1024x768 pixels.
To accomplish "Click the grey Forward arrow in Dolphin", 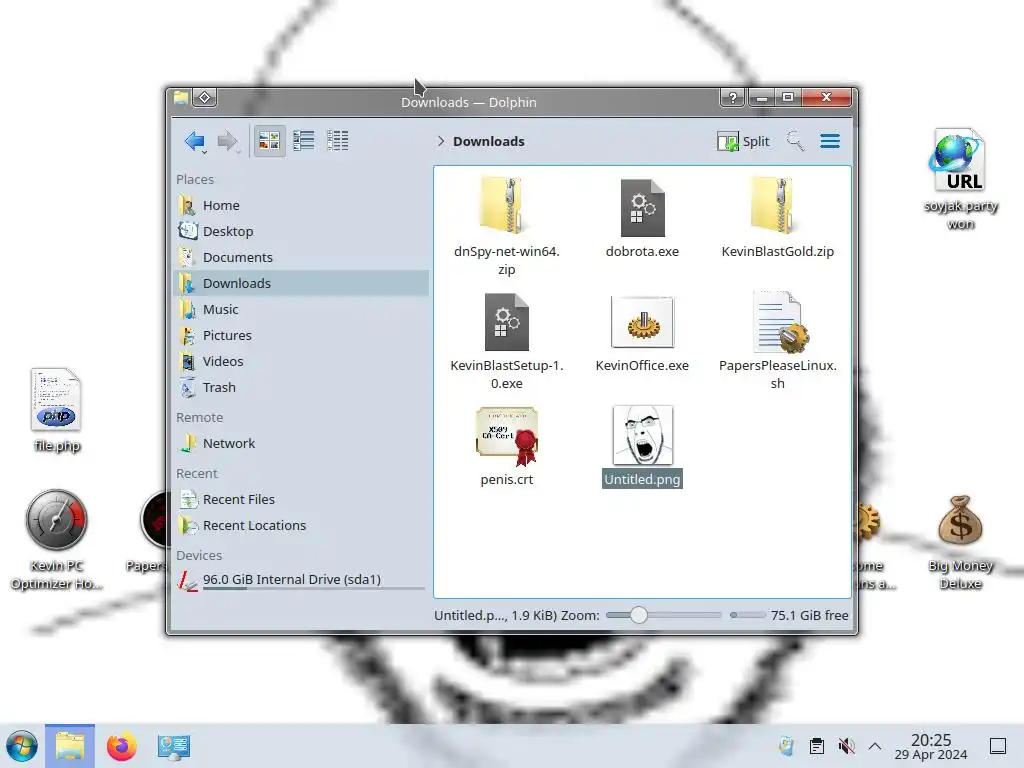I will [227, 140].
